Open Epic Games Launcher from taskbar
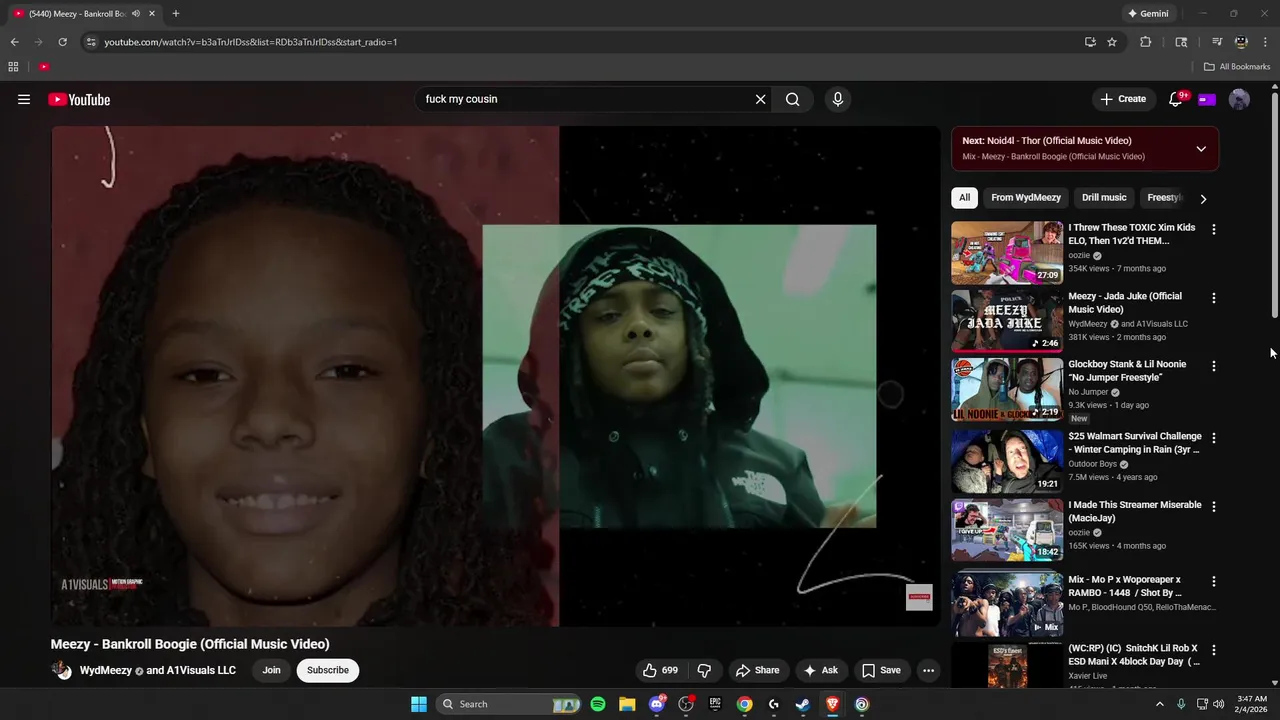1280x720 pixels. (x=715, y=704)
